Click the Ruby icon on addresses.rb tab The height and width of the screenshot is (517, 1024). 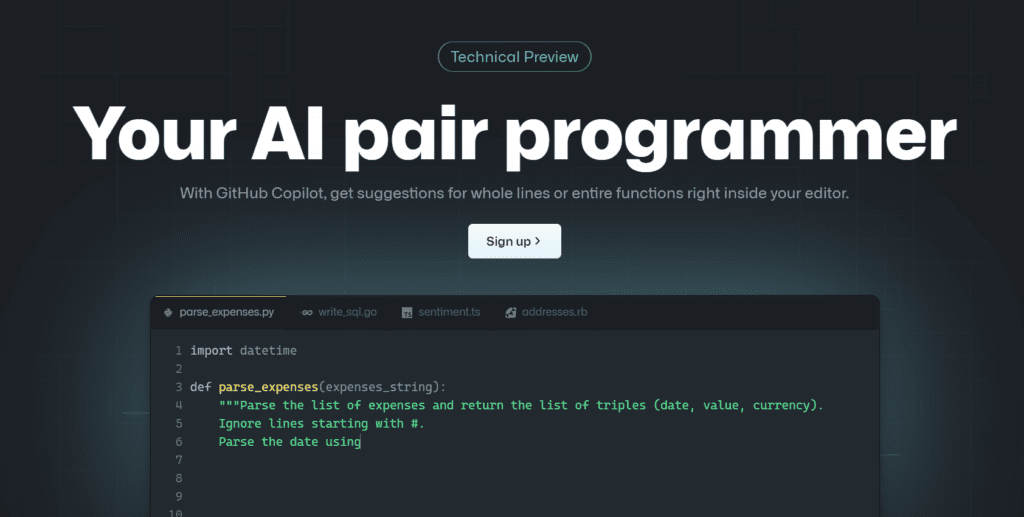(511, 313)
